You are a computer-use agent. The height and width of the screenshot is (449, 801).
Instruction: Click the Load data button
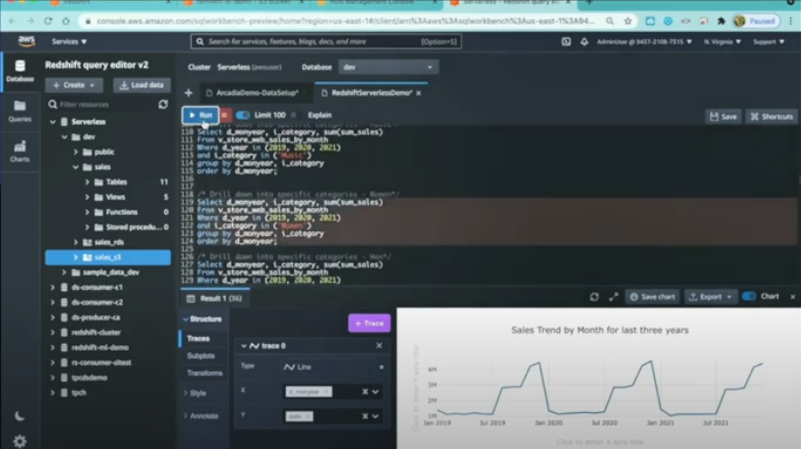[x=142, y=85]
